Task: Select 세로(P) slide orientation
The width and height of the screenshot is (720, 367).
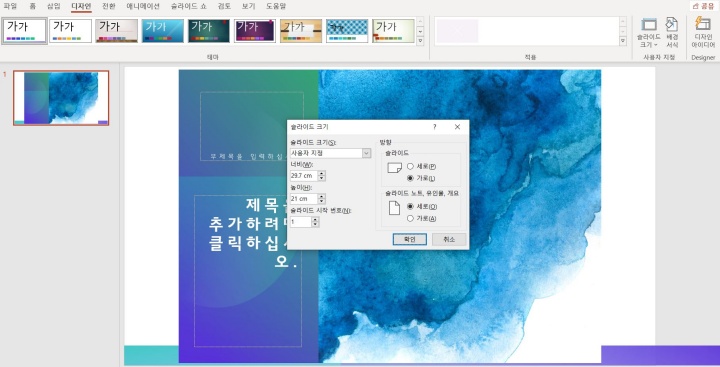Action: 422,166
